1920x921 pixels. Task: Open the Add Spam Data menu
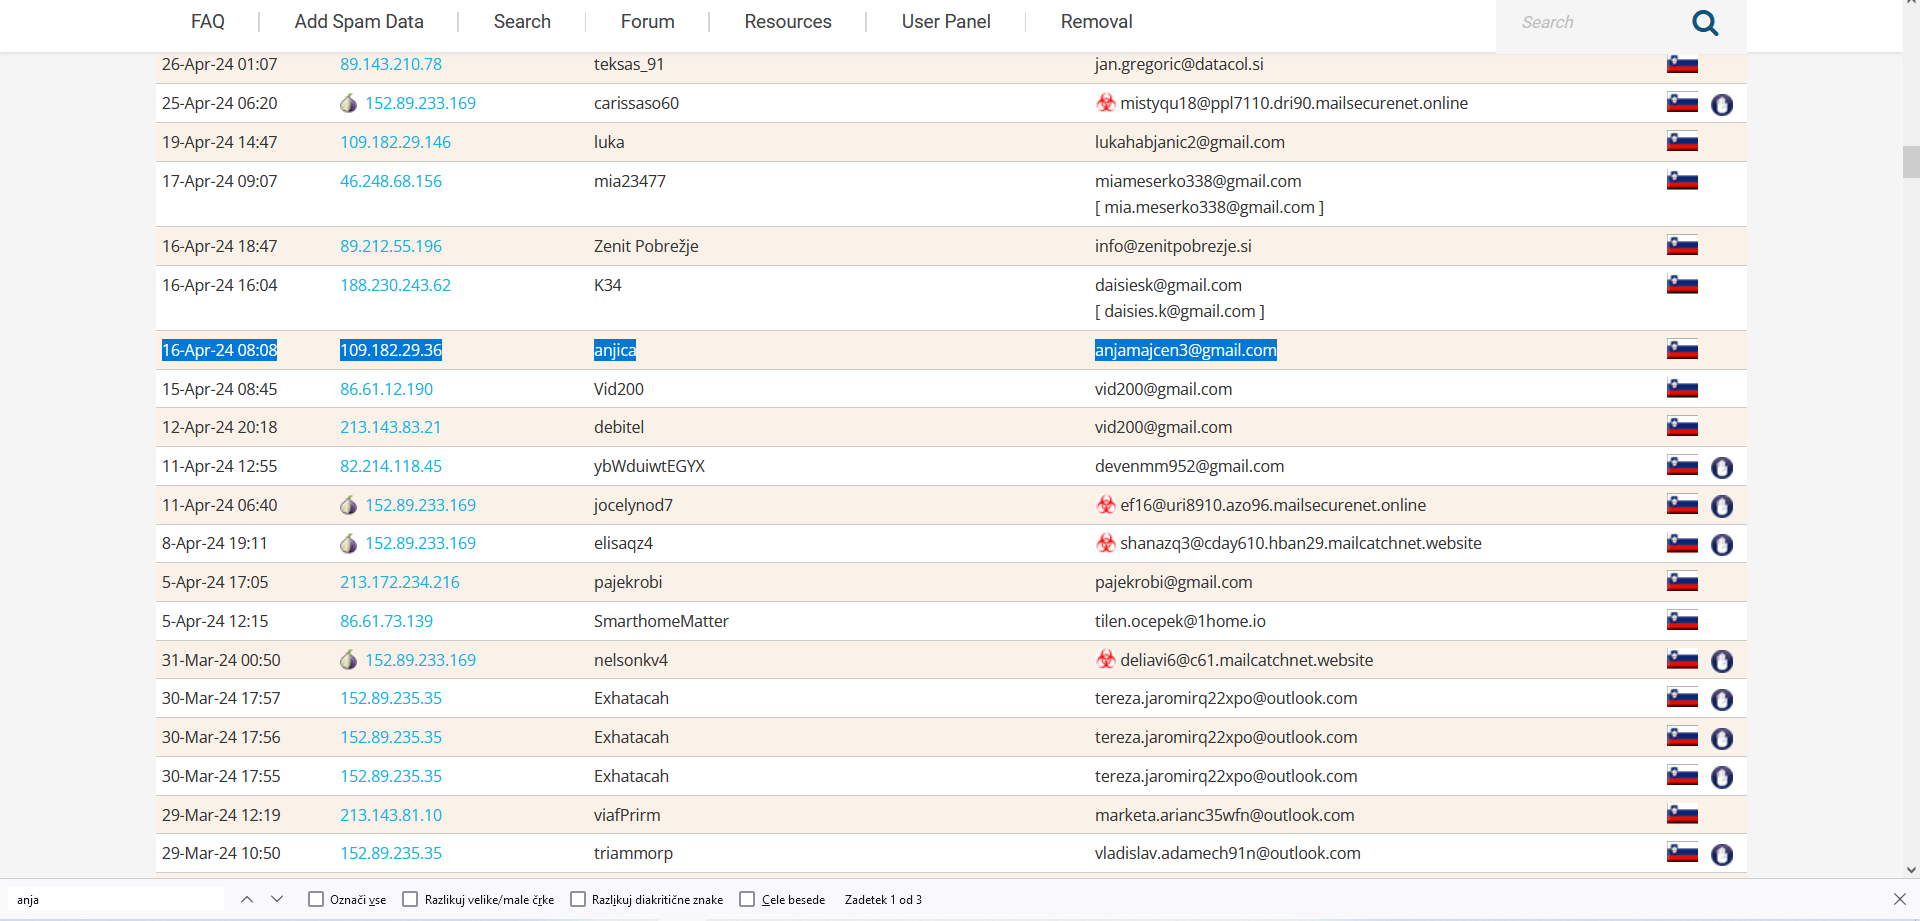[x=359, y=22]
